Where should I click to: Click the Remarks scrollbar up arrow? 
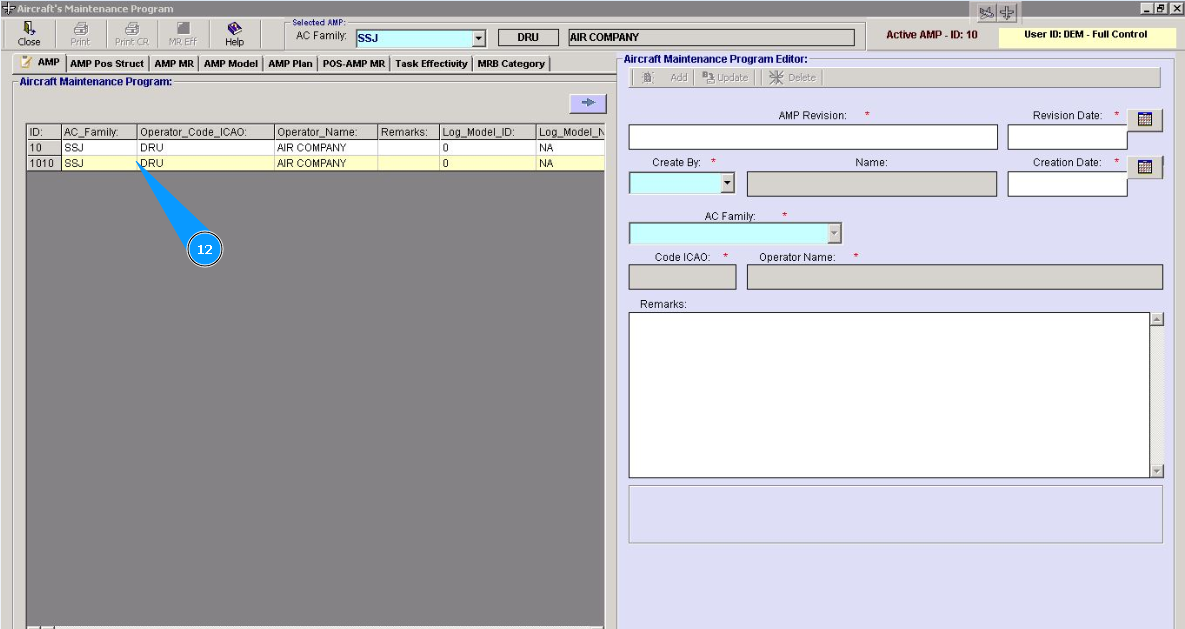1156,320
